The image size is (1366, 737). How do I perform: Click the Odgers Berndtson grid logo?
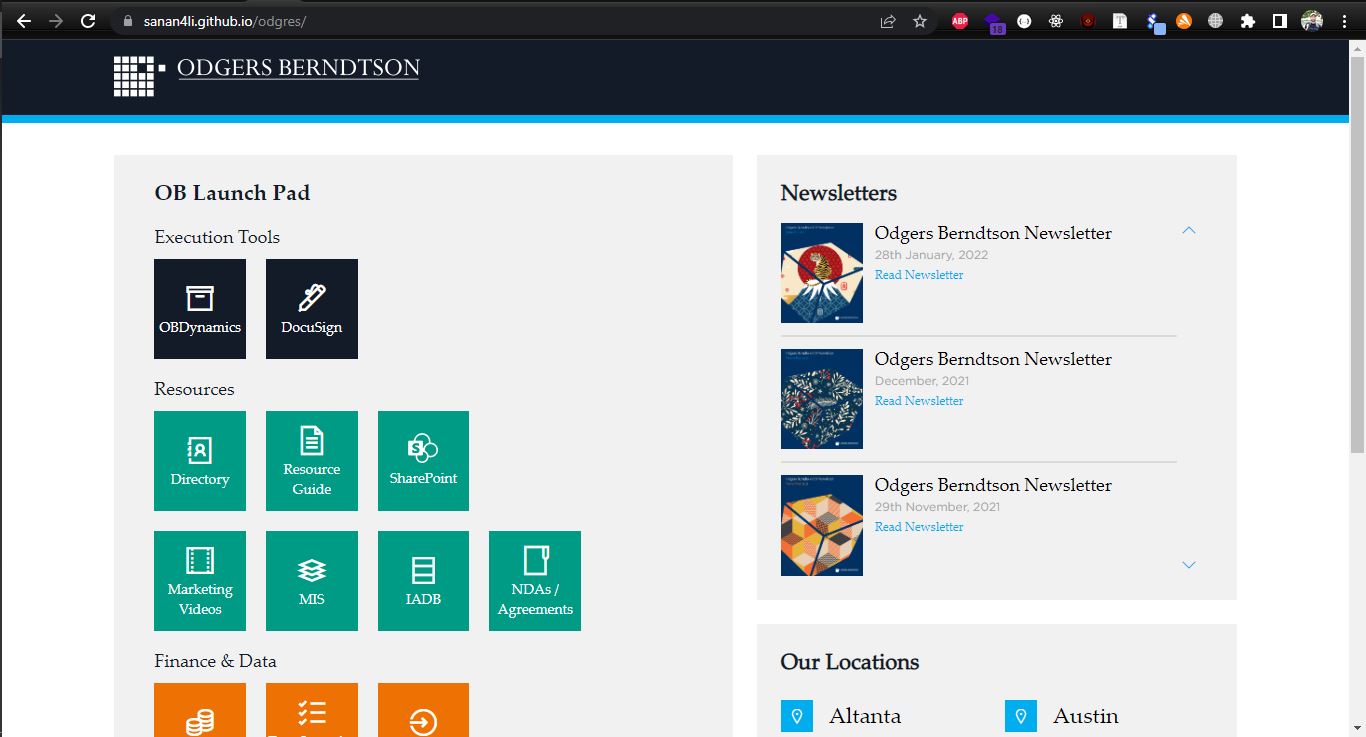[139, 76]
